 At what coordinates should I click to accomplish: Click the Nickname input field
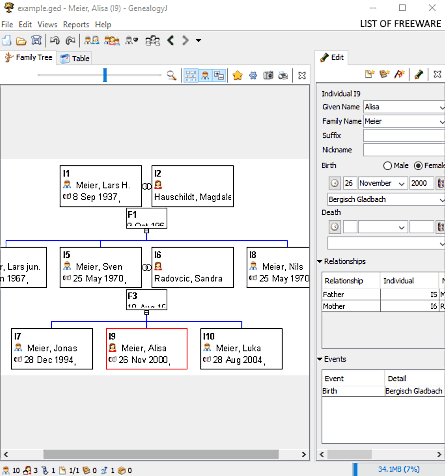pyautogui.click(x=404, y=150)
